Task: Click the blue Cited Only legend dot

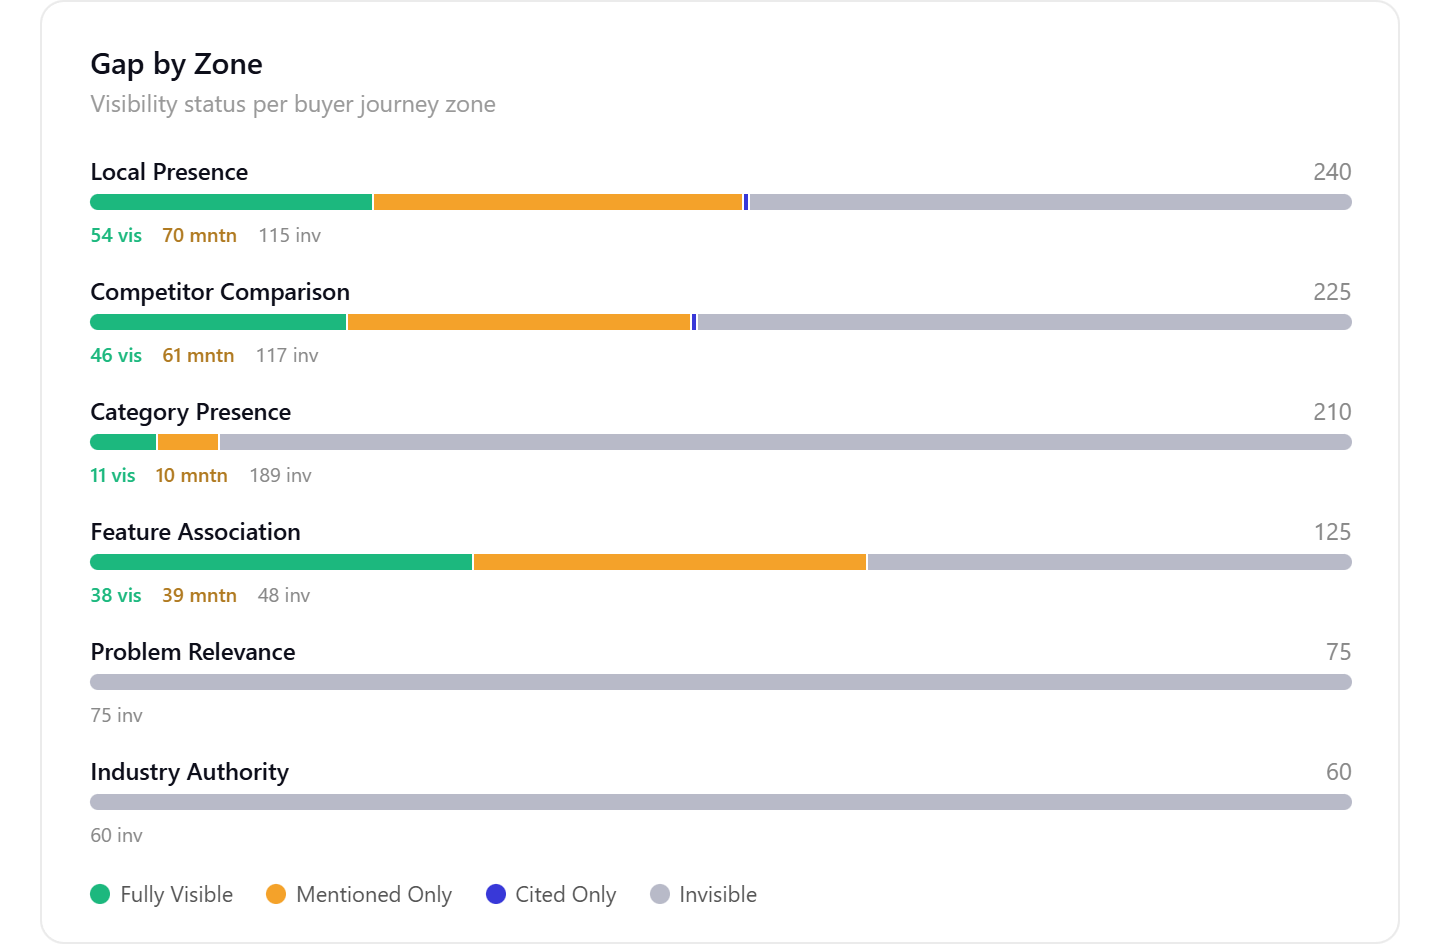Action: [x=496, y=894]
